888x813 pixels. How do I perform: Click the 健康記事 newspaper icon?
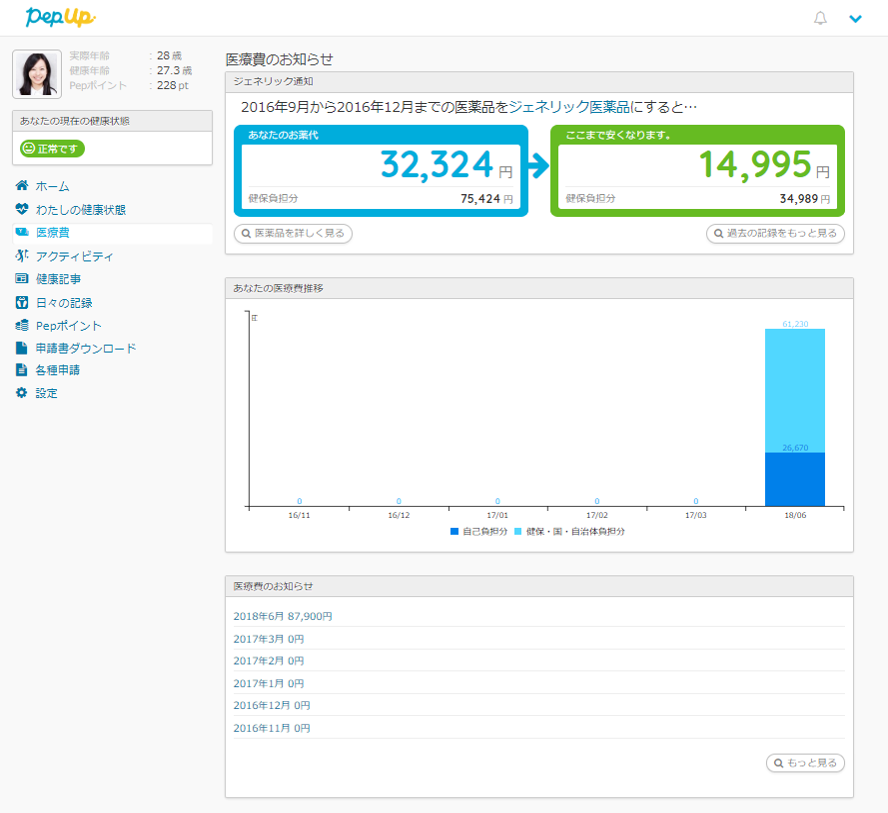[22, 279]
